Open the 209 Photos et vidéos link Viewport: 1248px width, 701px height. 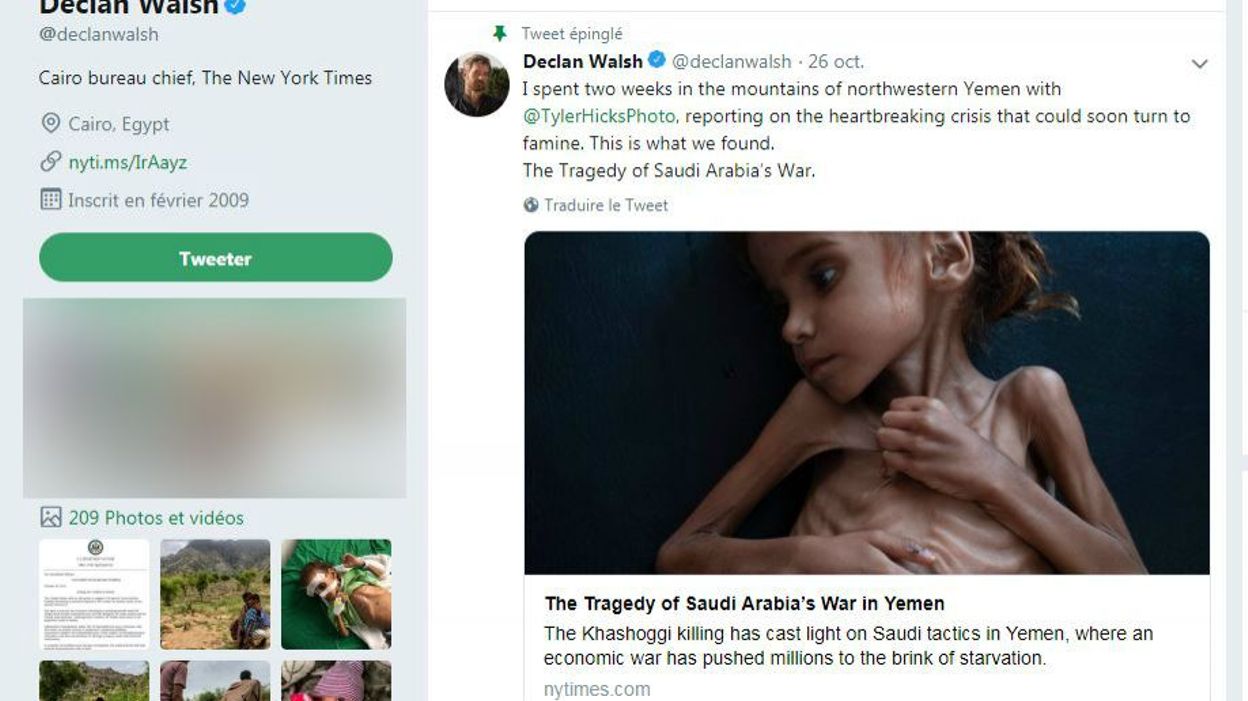[156, 517]
